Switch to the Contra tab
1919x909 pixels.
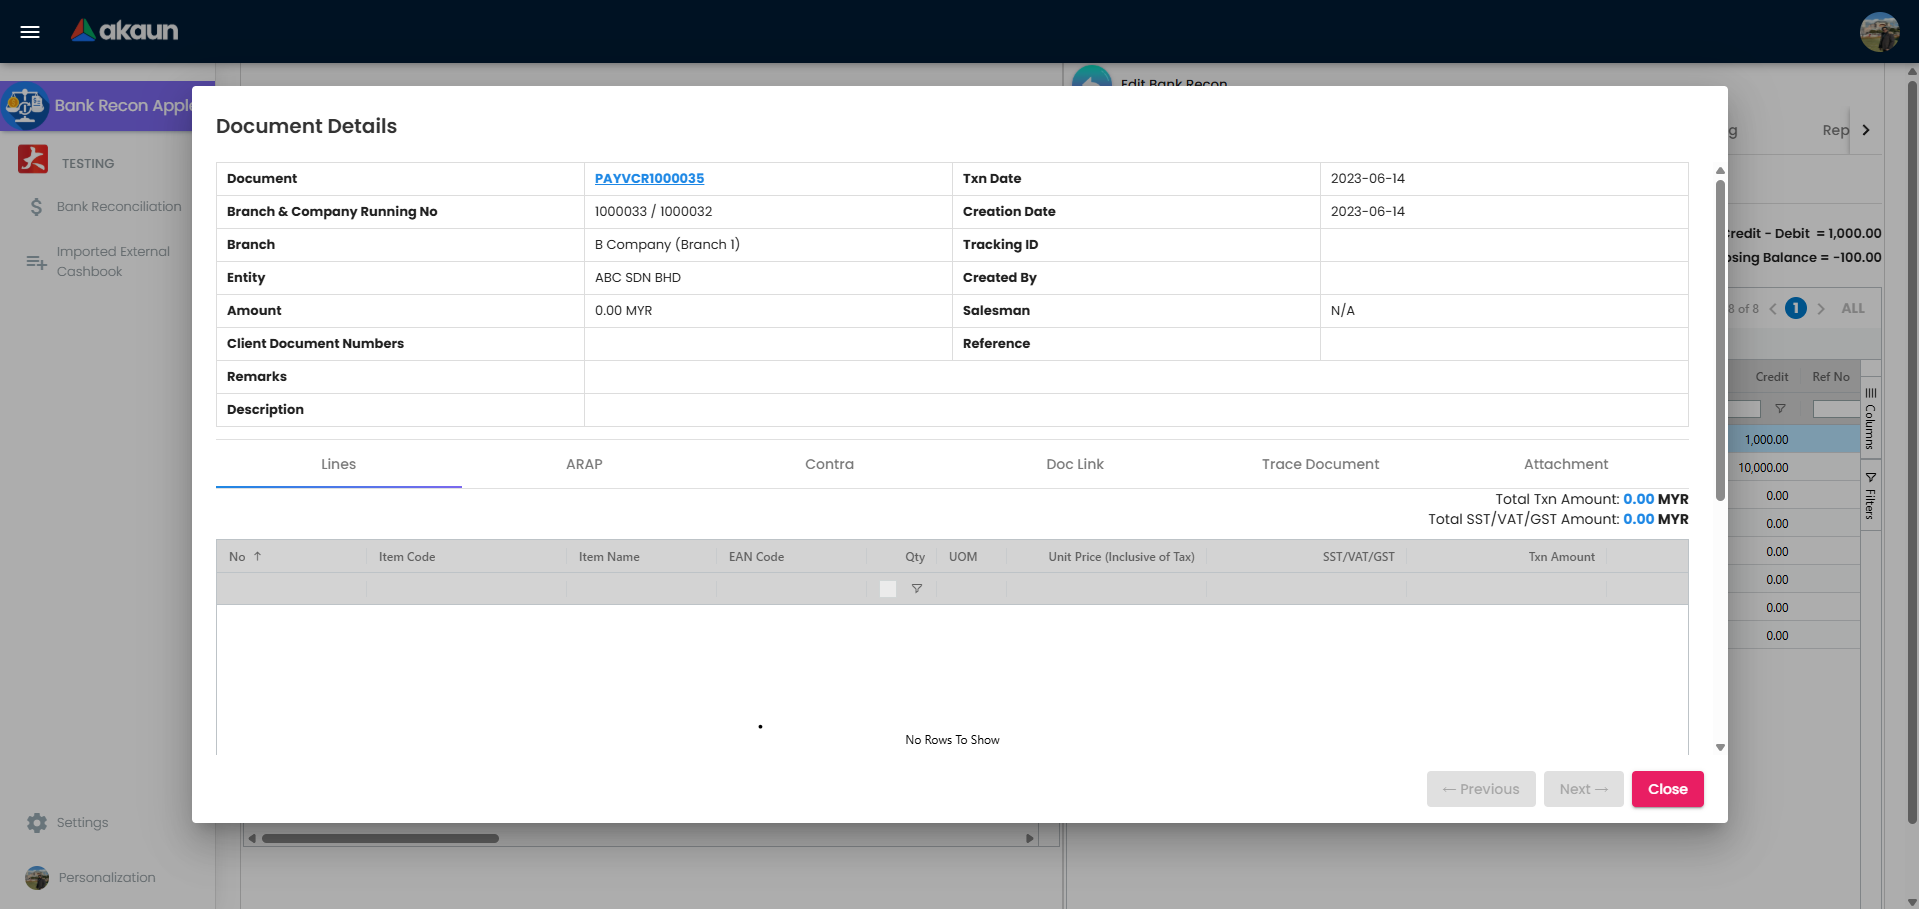point(830,464)
